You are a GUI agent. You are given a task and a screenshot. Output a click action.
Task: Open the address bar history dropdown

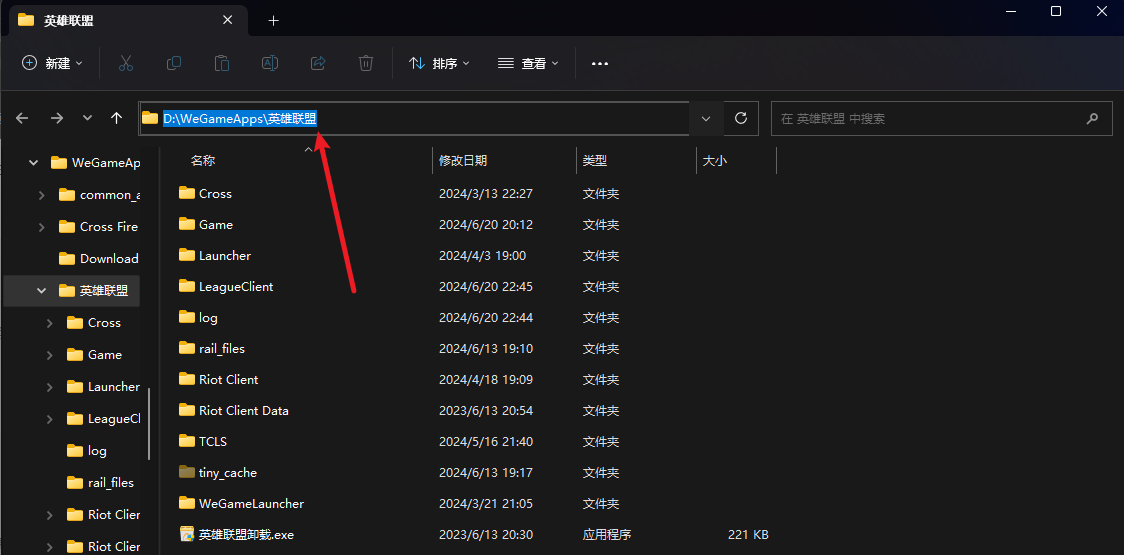(x=706, y=118)
